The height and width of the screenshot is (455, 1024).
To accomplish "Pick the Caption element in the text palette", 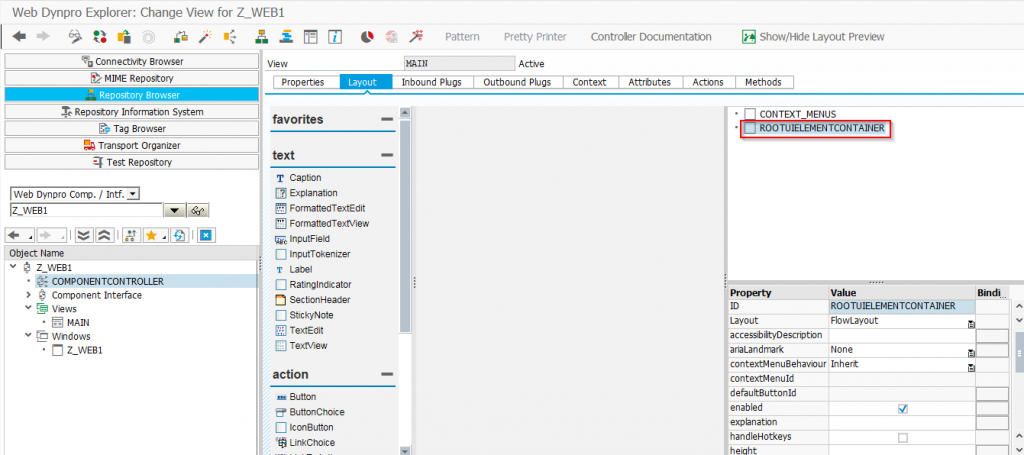I will pos(305,178).
